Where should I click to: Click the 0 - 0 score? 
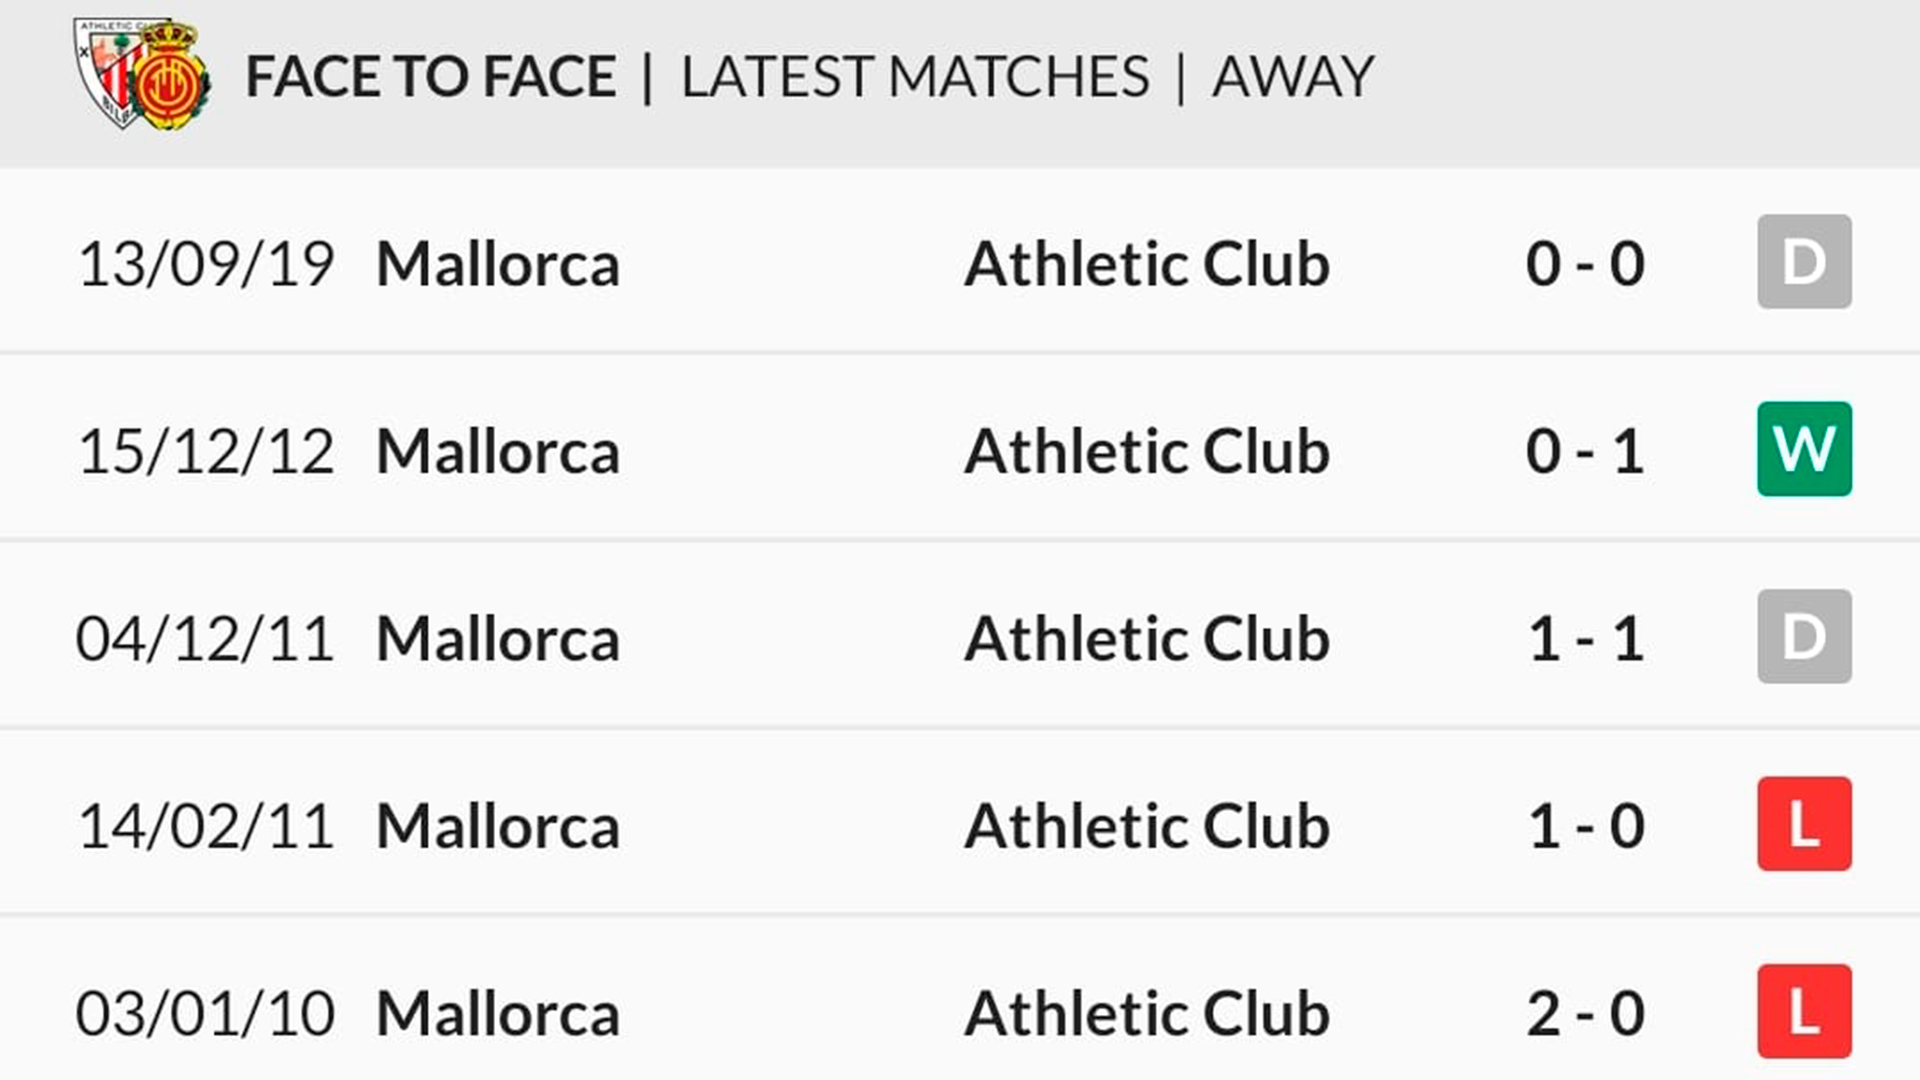(x=1585, y=264)
